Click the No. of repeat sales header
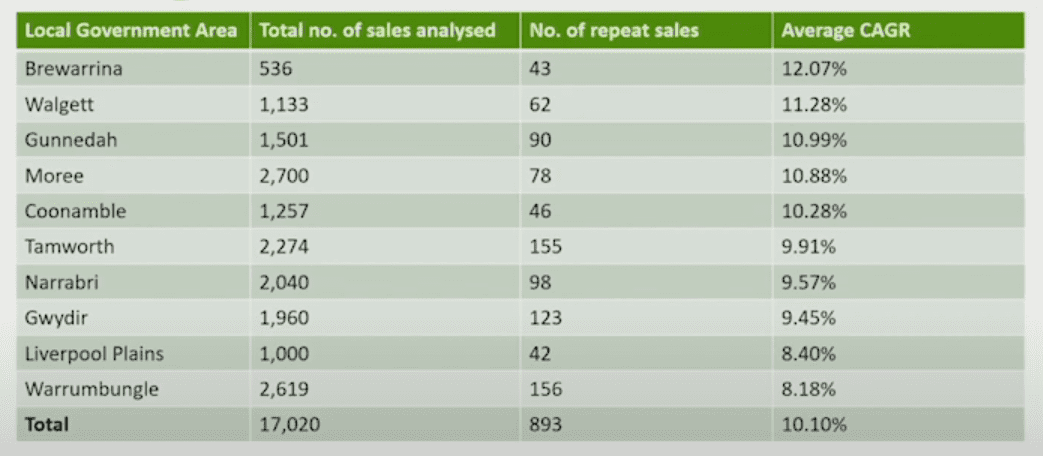This screenshot has width=1043, height=456. tap(614, 31)
